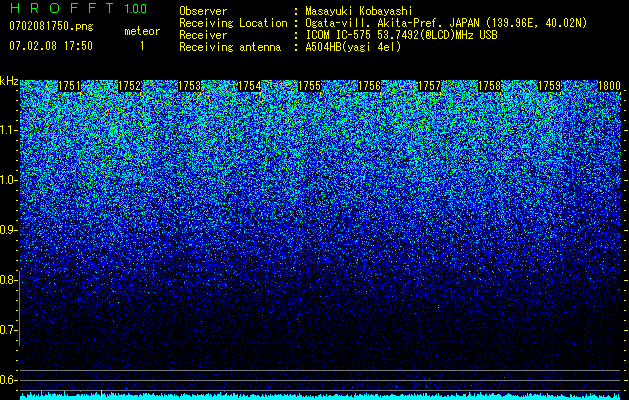Click the 1756 time marker
This screenshot has height=400, width=629.
click(x=369, y=86)
